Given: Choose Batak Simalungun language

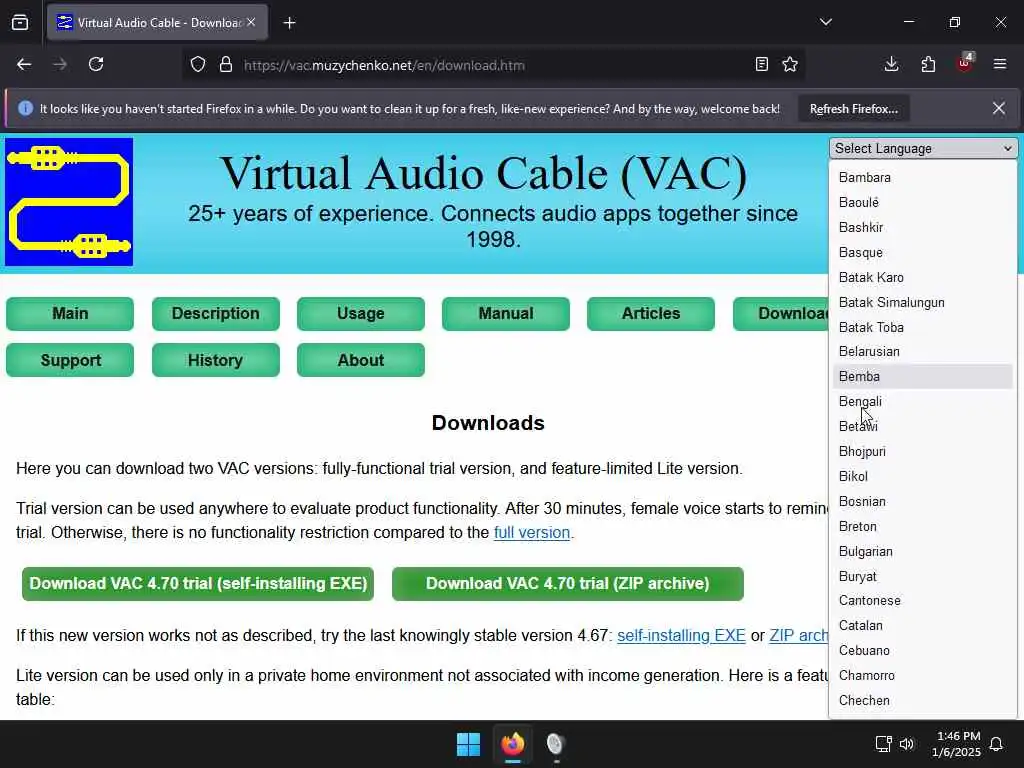Looking at the screenshot, I should tap(923, 302).
